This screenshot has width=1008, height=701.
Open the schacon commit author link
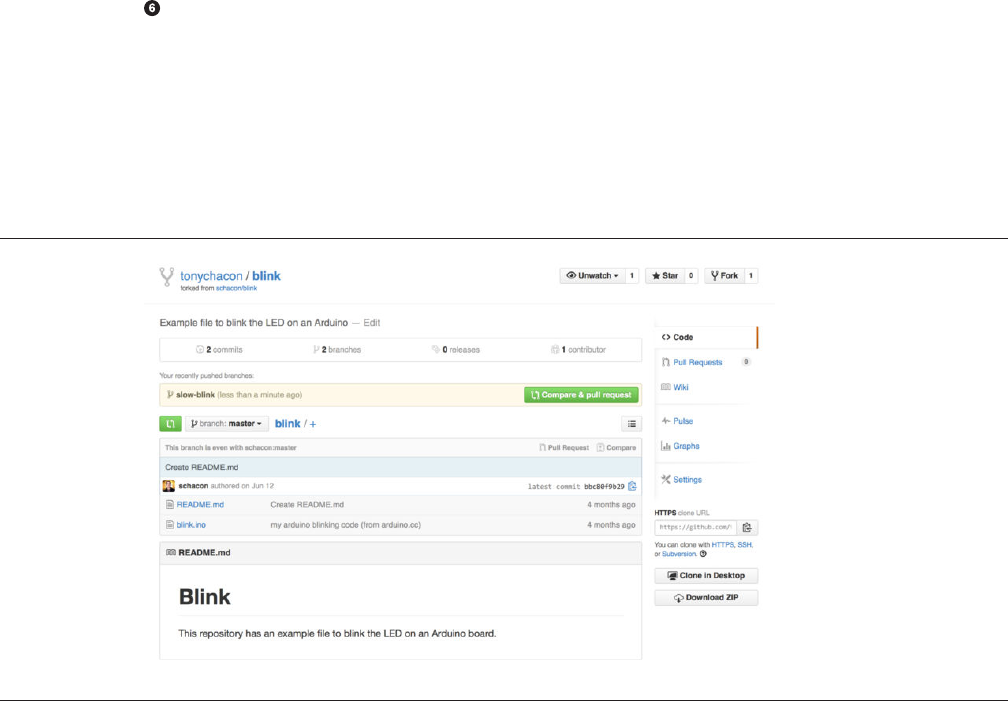point(194,486)
